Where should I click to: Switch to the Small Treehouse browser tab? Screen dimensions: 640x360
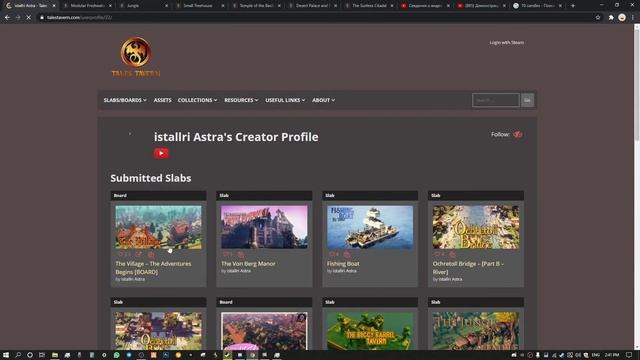pos(200,6)
